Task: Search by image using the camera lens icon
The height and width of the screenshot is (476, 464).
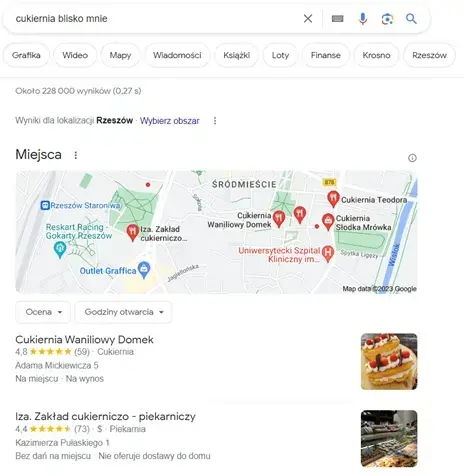Action: click(x=387, y=19)
